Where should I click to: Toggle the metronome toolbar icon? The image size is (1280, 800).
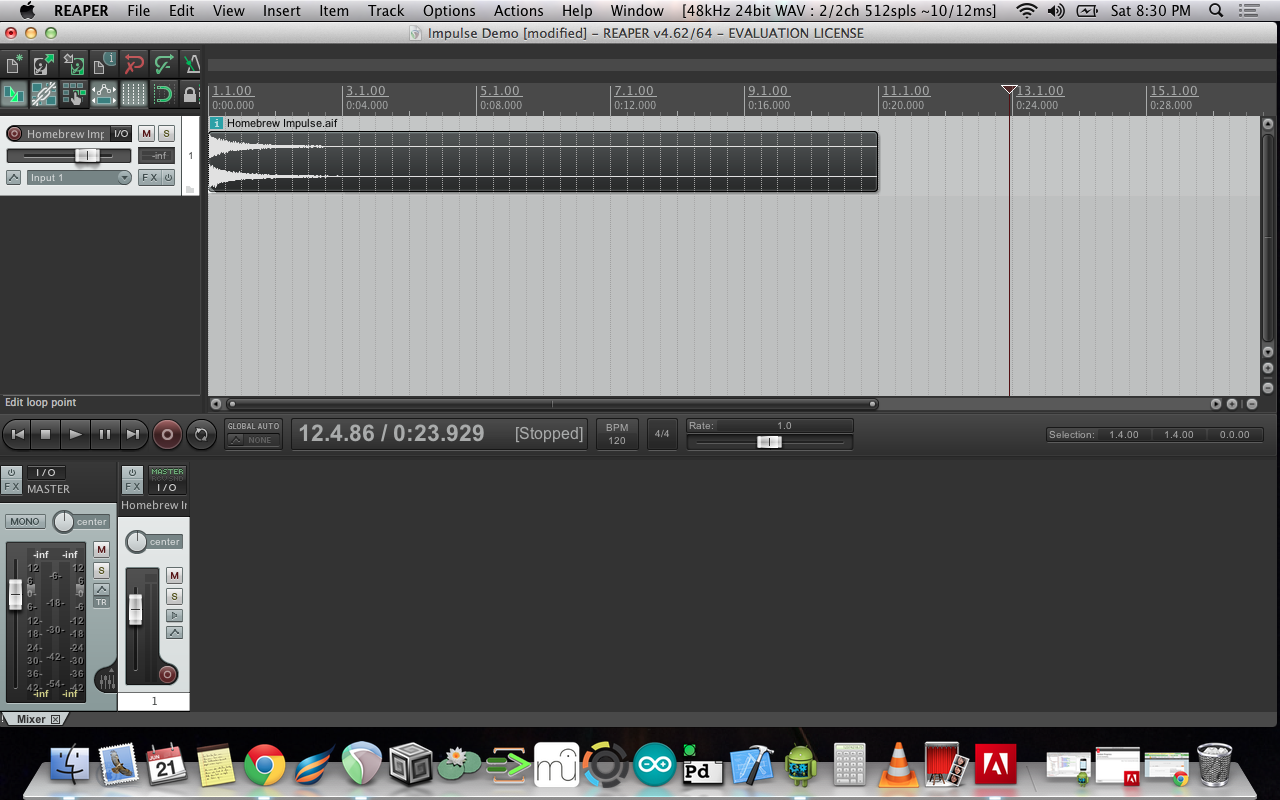[191, 65]
